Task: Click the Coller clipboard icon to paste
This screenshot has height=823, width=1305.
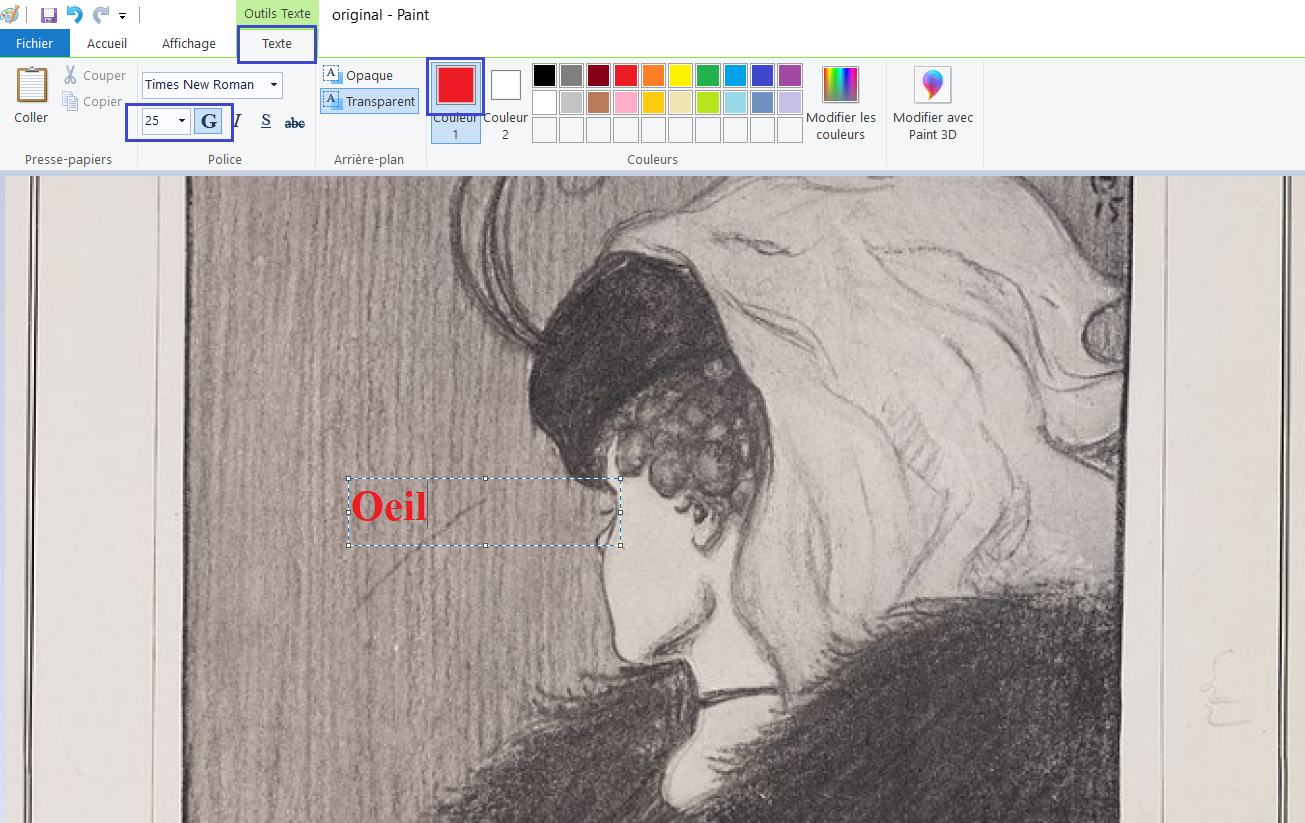Action: point(31,85)
